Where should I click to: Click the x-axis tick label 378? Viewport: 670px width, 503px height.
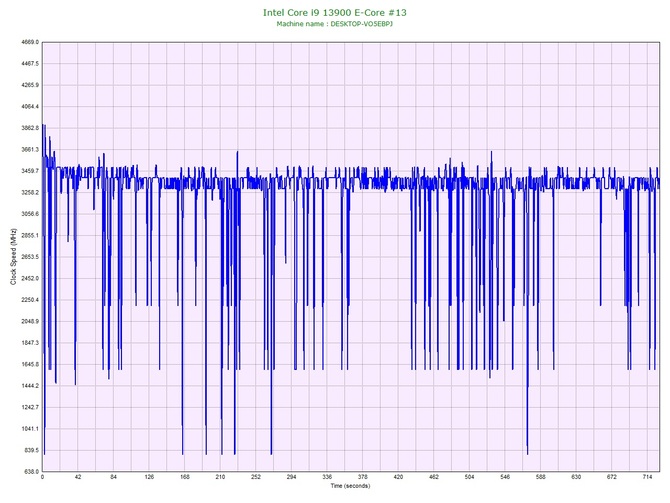coord(363,477)
